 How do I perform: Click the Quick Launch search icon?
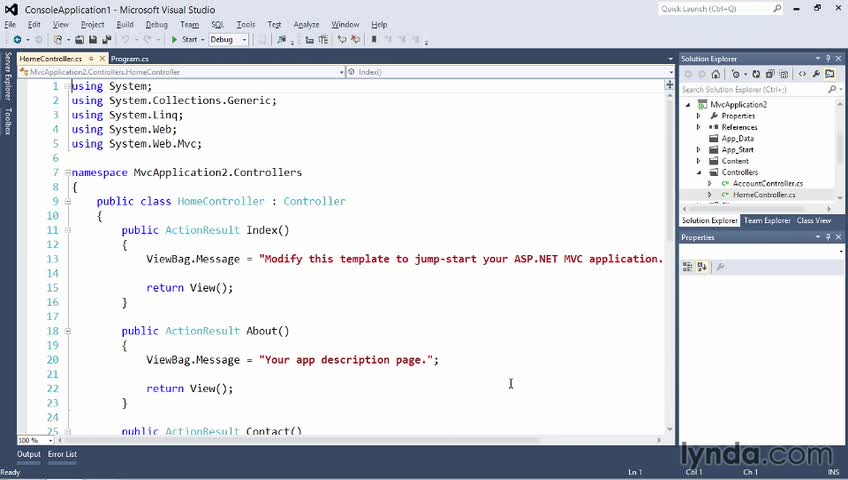pos(777,9)
